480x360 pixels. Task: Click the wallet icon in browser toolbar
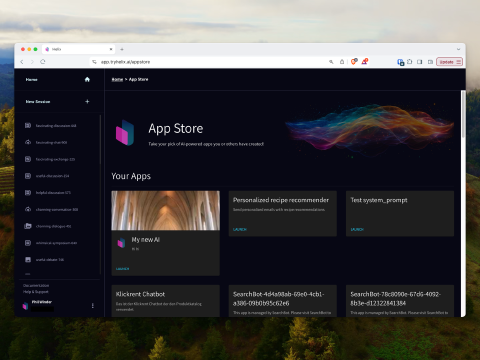click(430, 62)
